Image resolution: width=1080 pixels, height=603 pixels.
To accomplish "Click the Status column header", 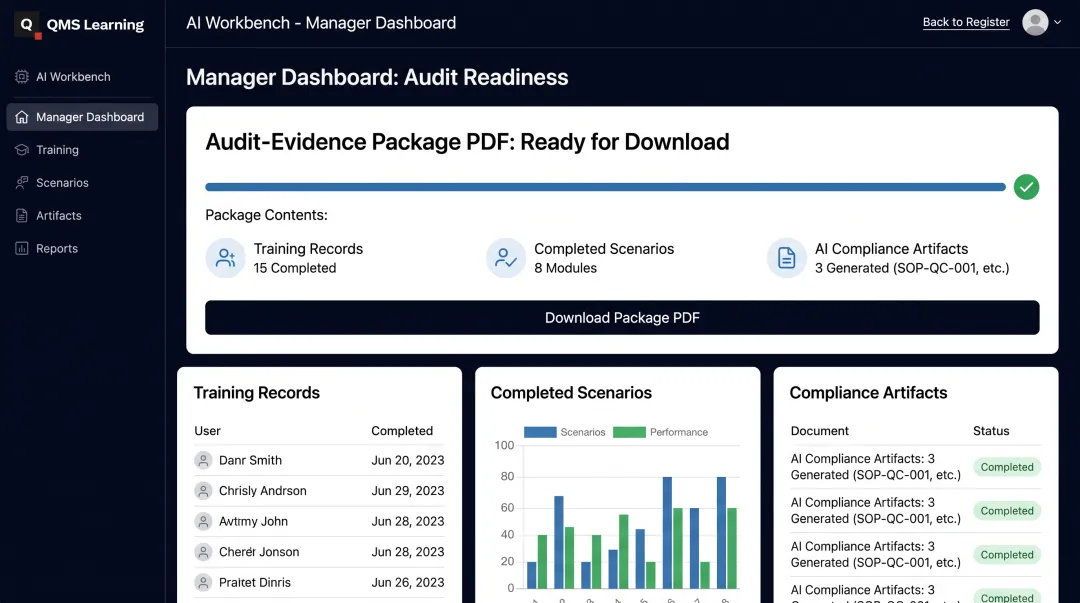I will [991, 431].
